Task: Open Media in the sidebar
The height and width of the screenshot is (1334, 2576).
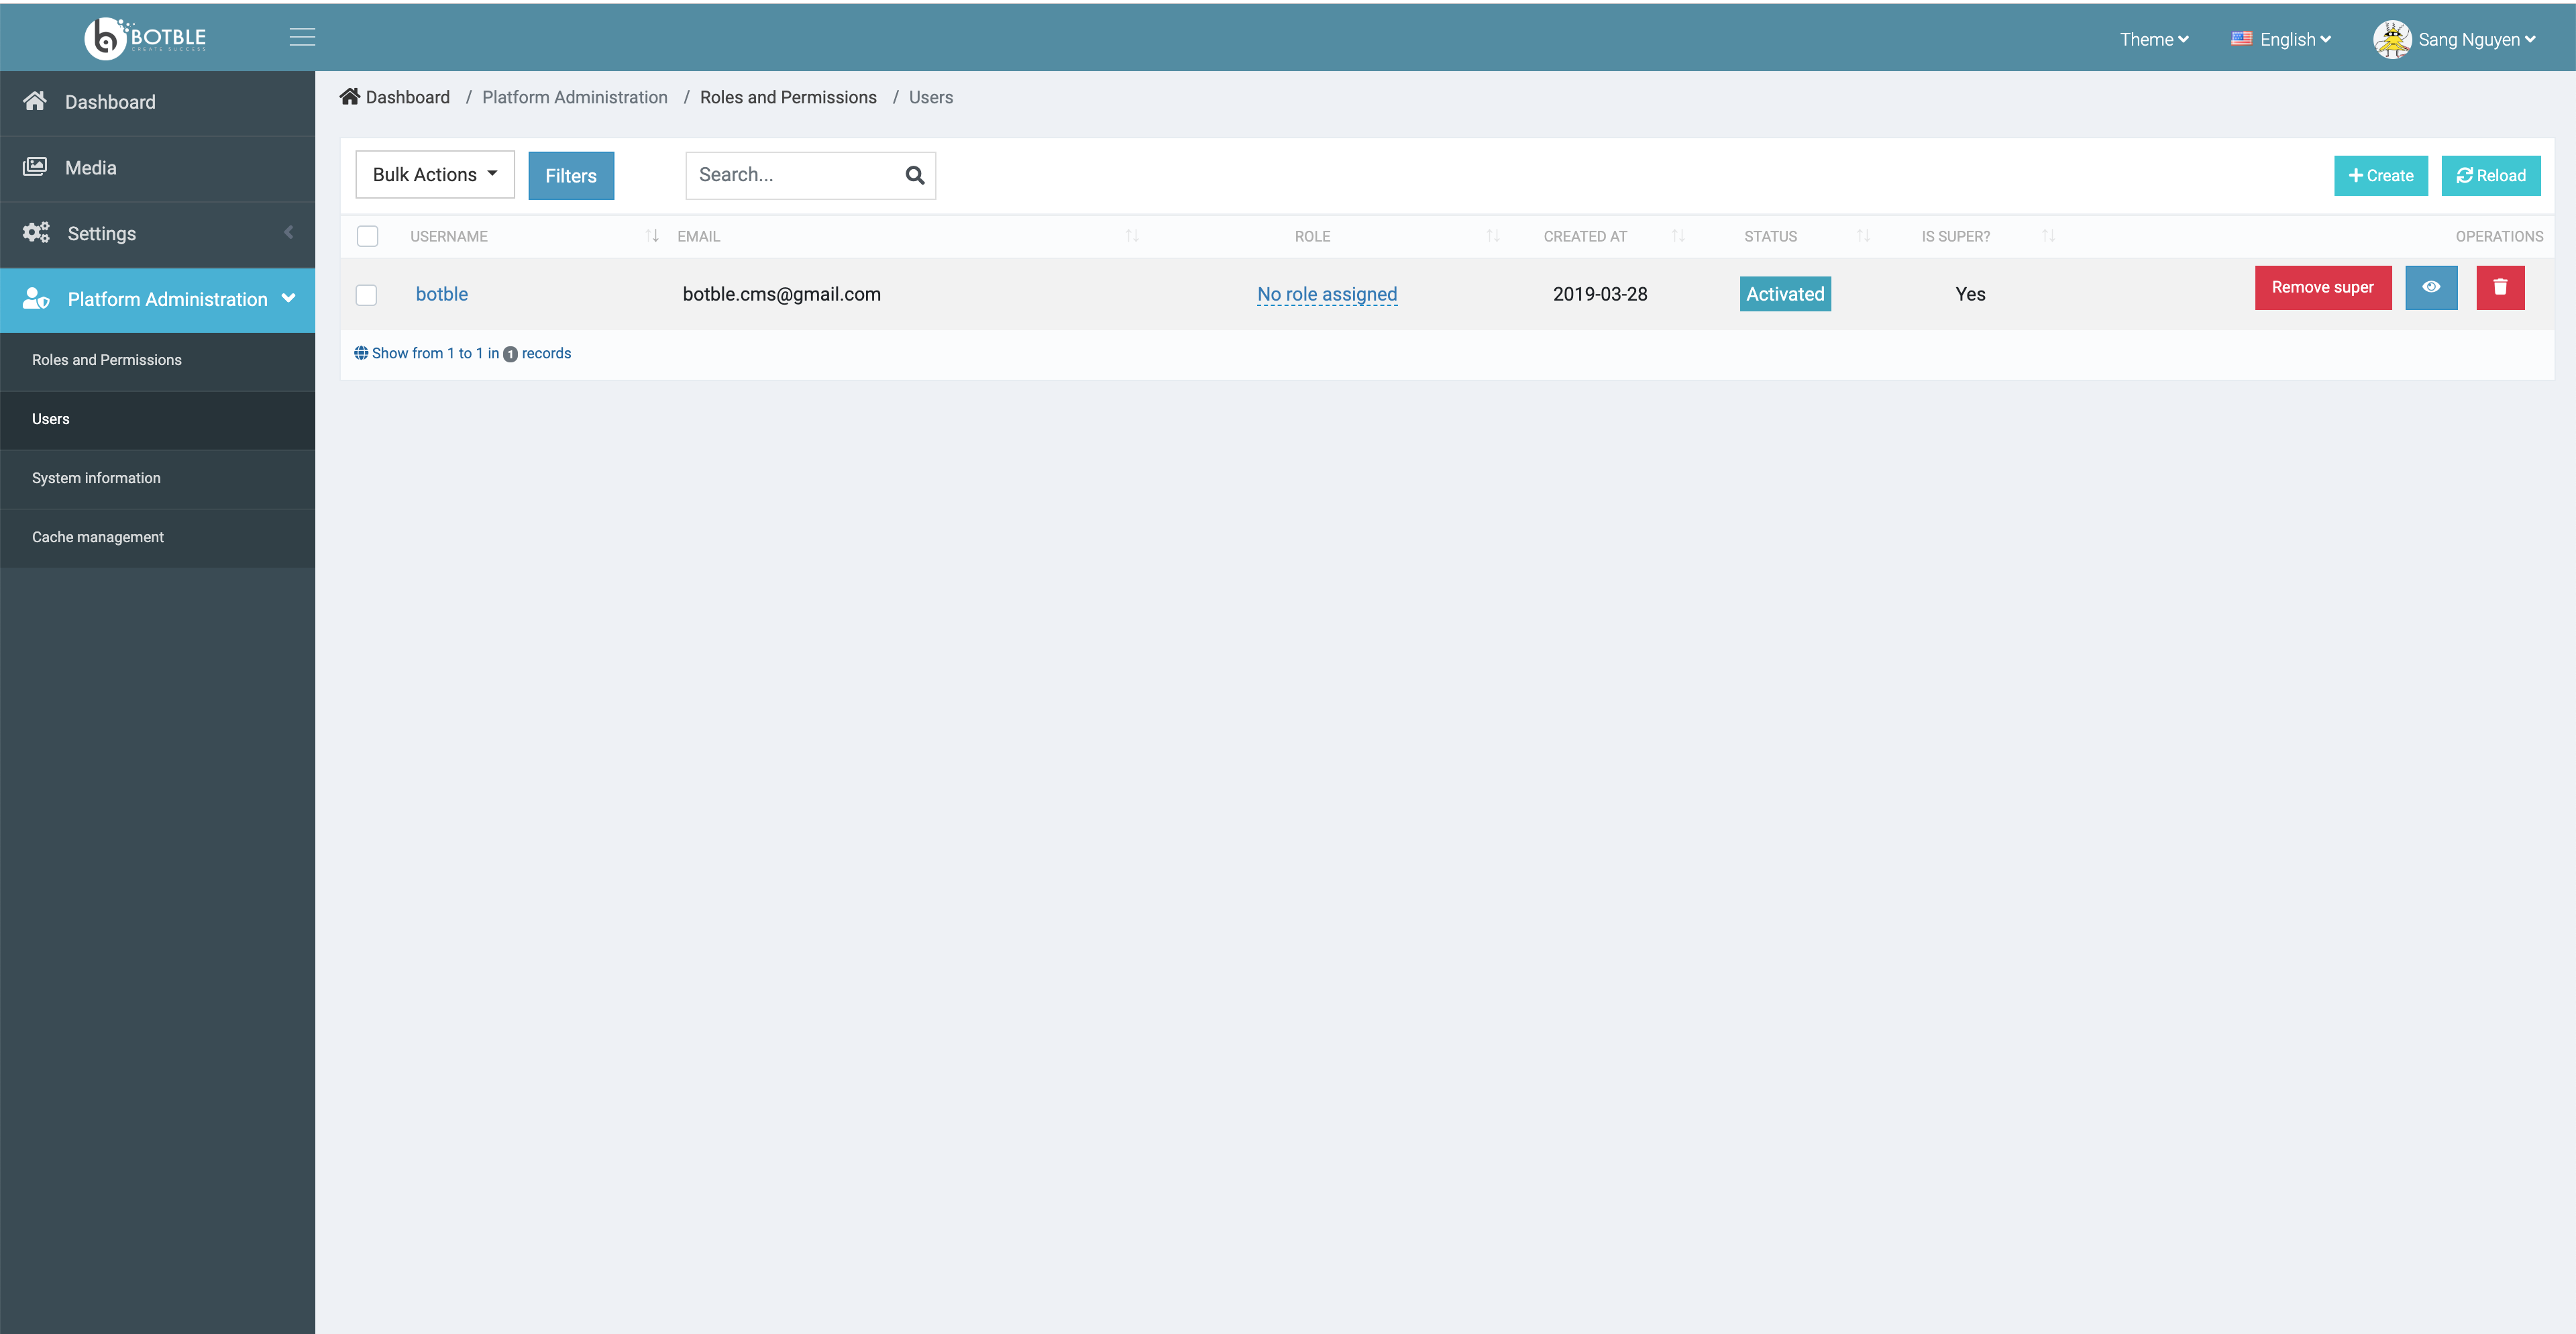Action: click(158, 168)
